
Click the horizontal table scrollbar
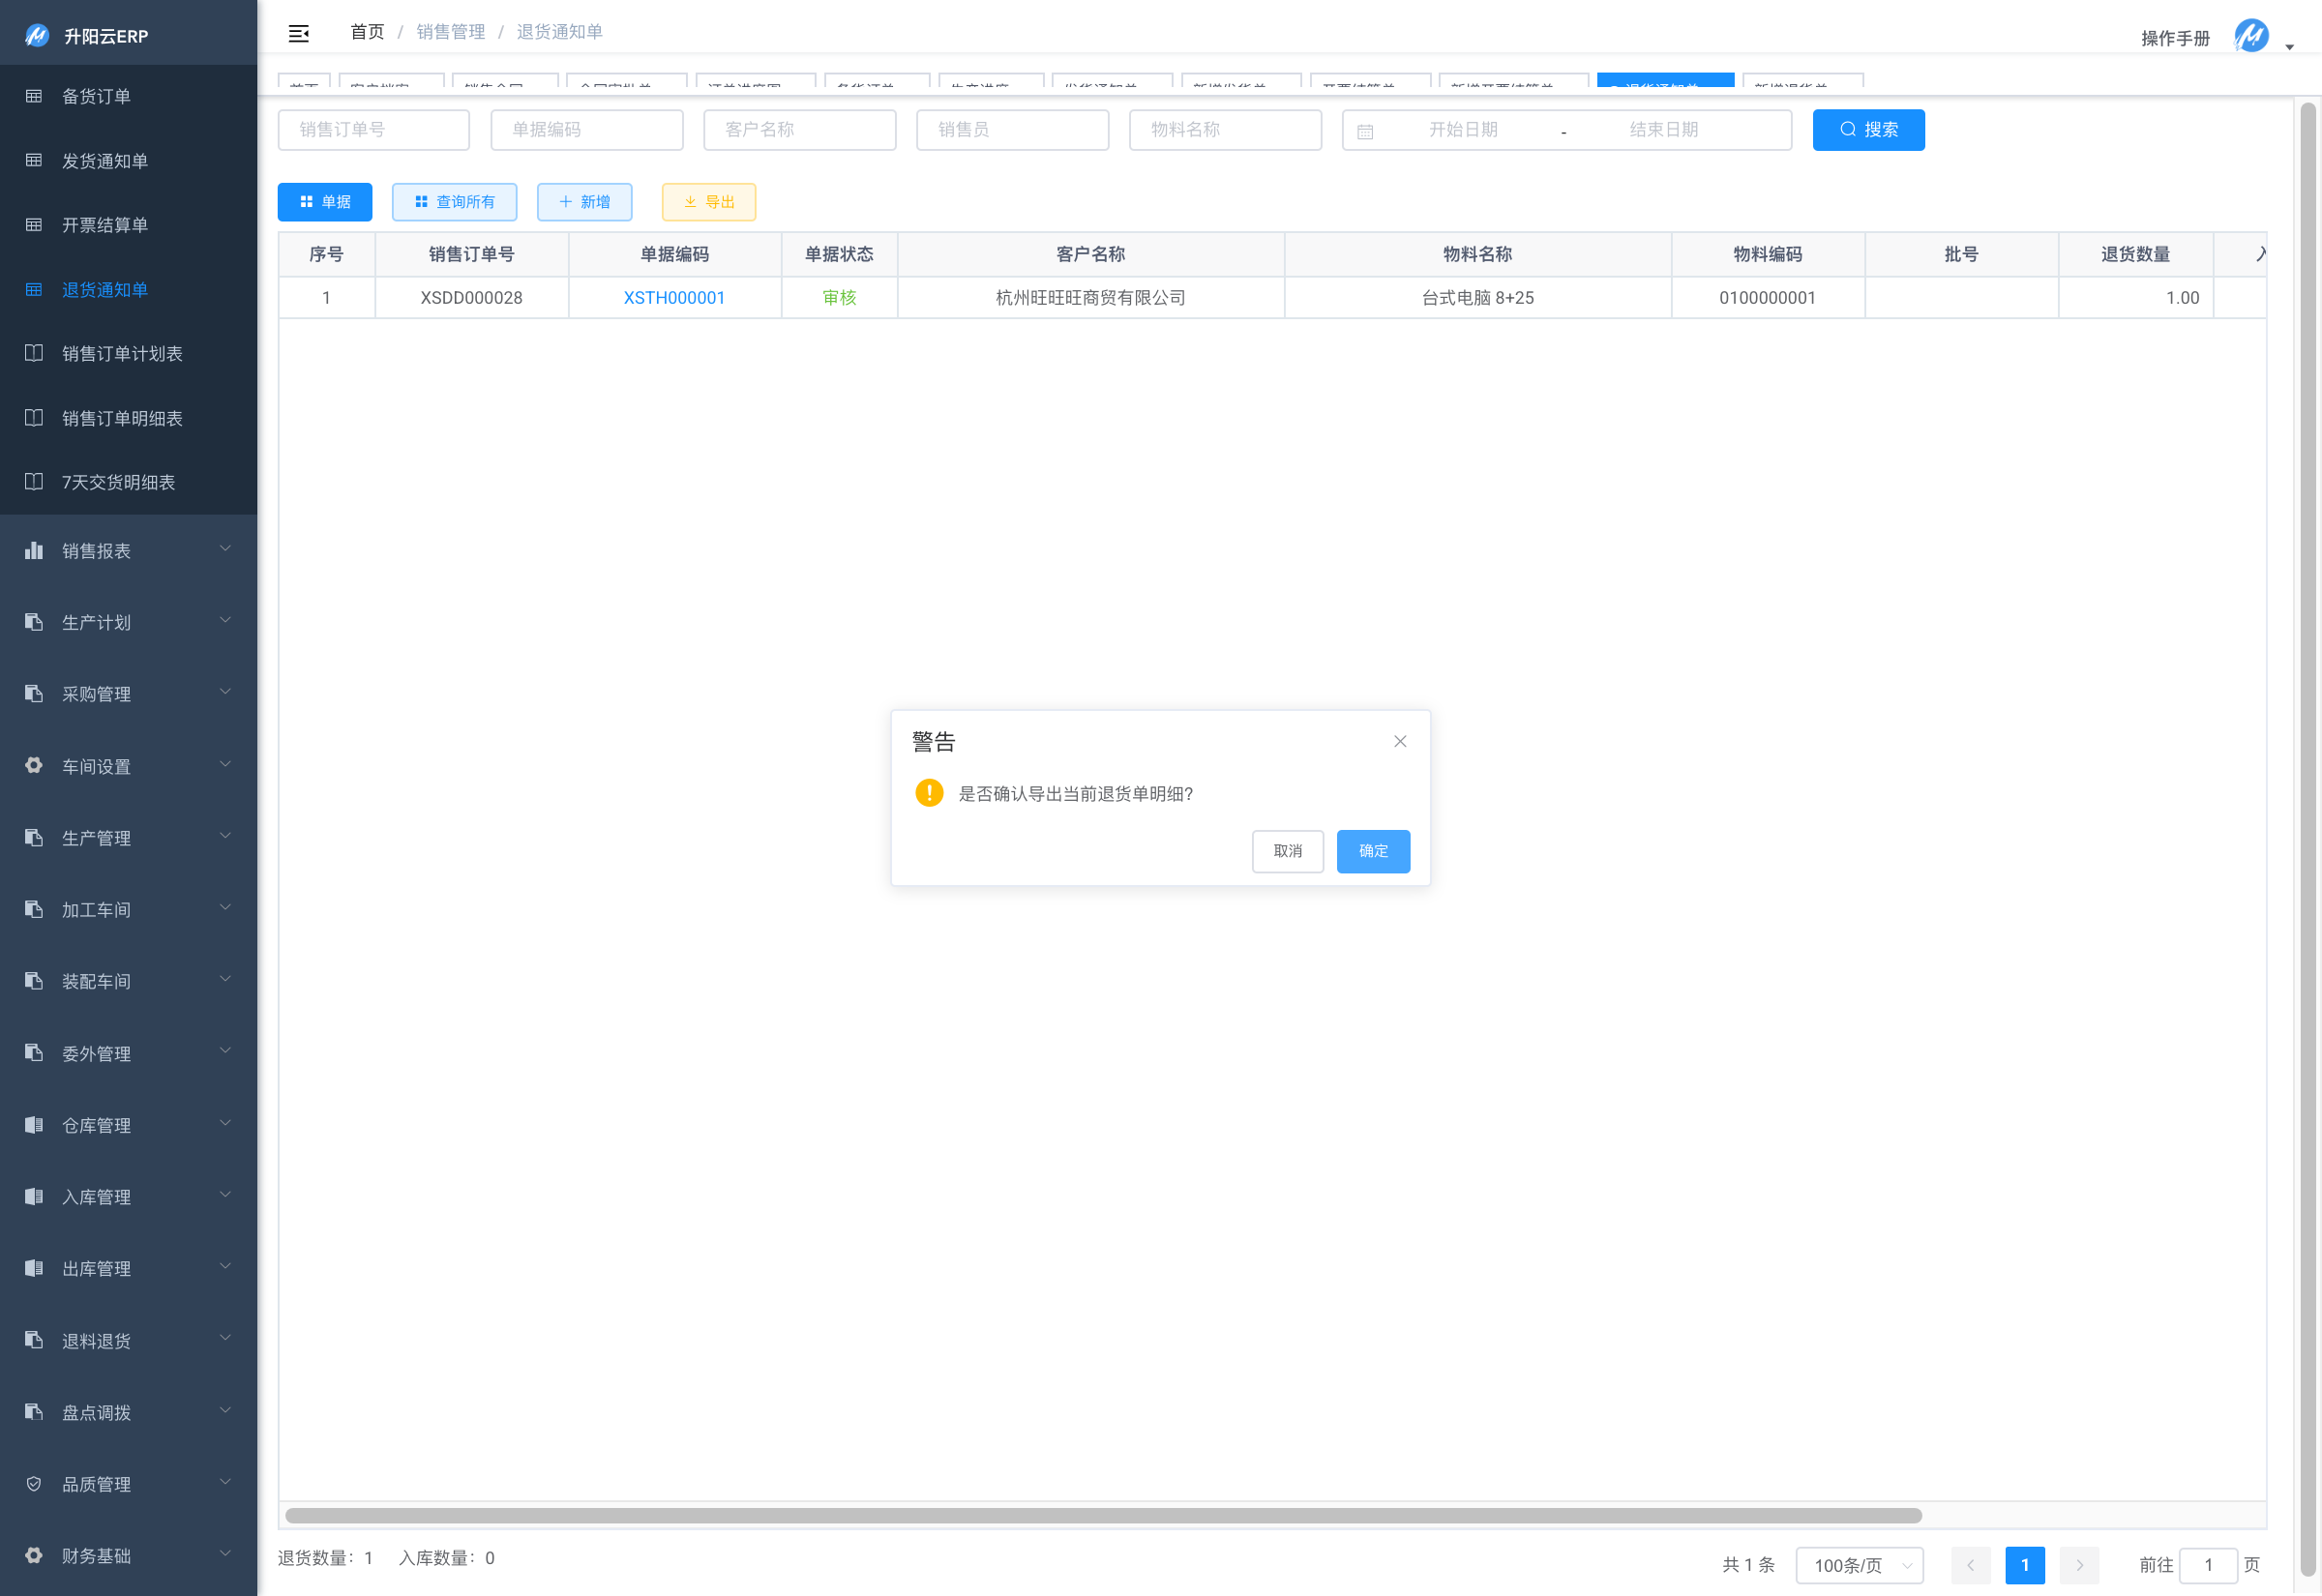[x=1102, y=1515]
